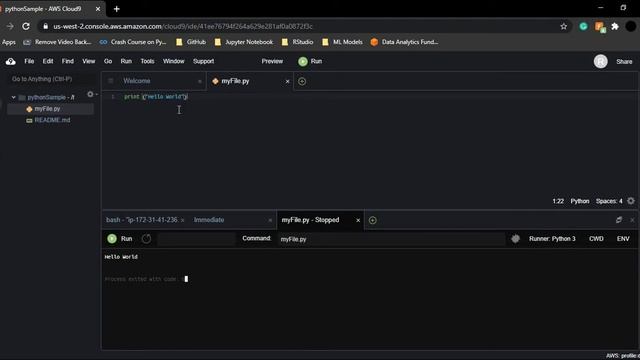Viewport: 640px width, 360px height.
Task: Click the green Run button in top toolbar
Action: tap(310, 61)
